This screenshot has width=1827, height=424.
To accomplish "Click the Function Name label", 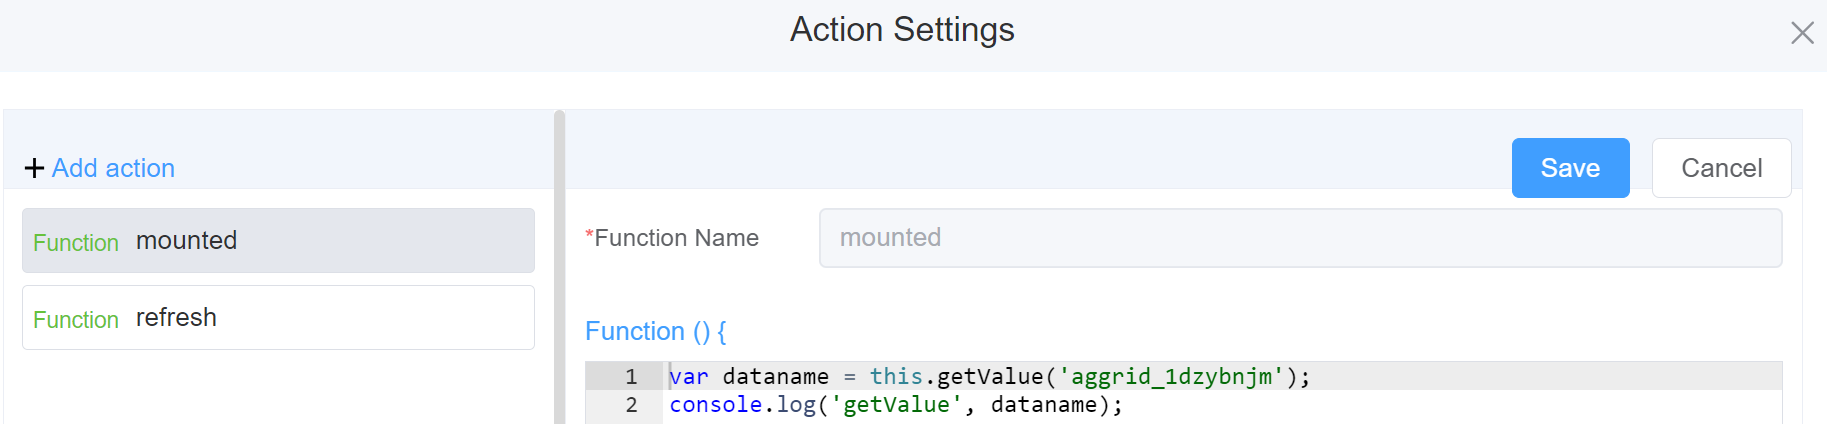I will [x=676, y=238].
